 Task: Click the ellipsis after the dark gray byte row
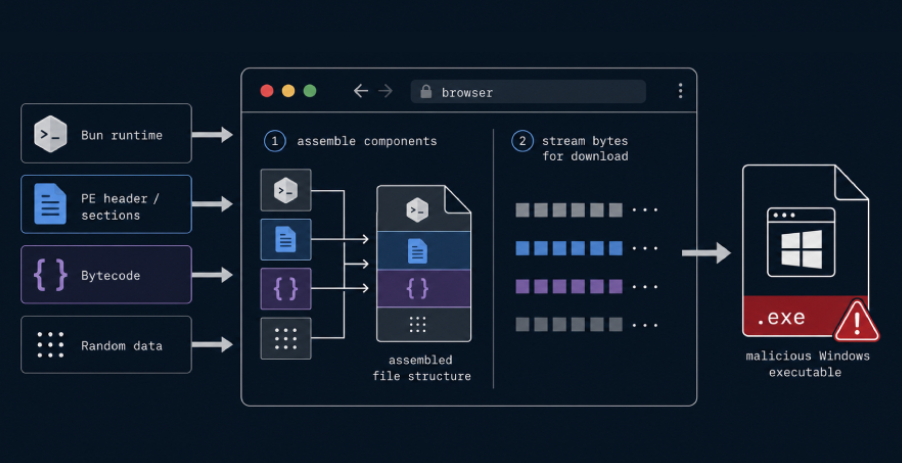645,325
